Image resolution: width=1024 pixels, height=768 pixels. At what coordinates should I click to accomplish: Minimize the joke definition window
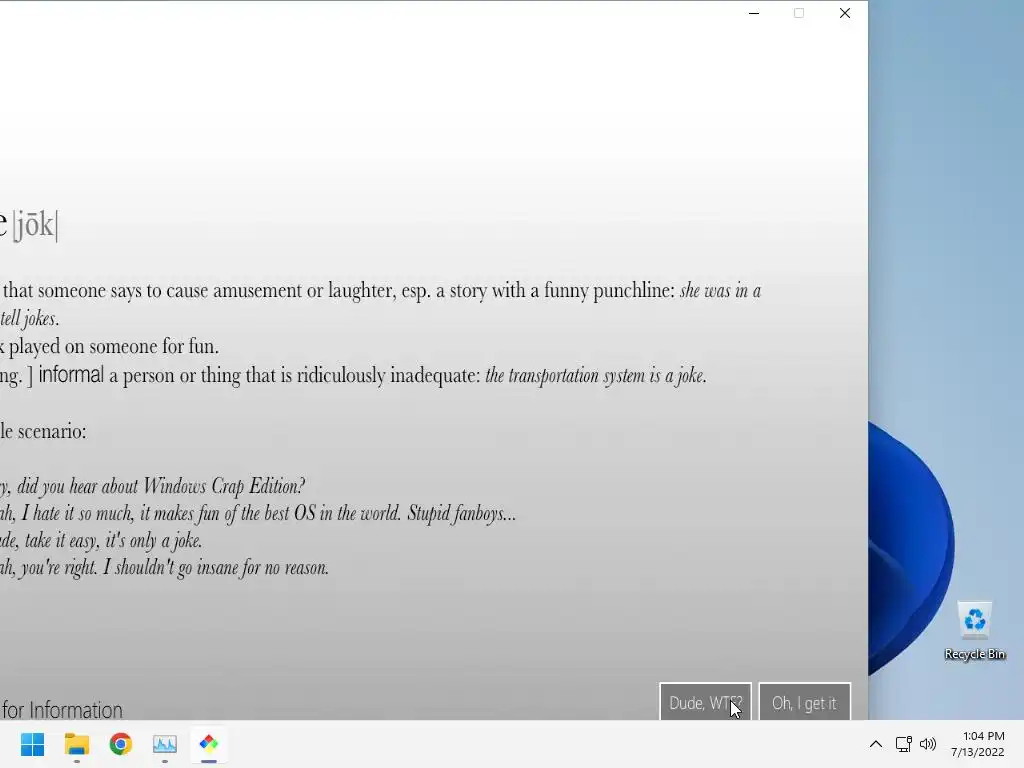[x=754, y=13]
